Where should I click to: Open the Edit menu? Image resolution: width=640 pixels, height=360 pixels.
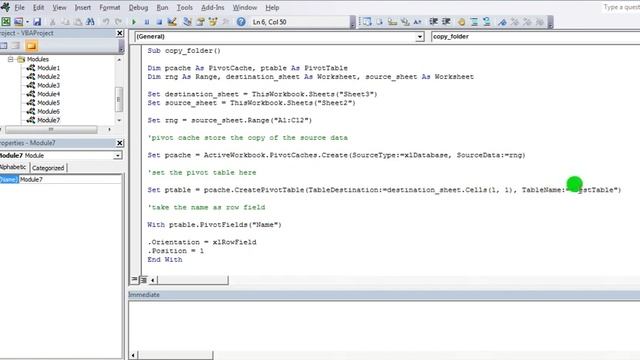coord(38,7)
